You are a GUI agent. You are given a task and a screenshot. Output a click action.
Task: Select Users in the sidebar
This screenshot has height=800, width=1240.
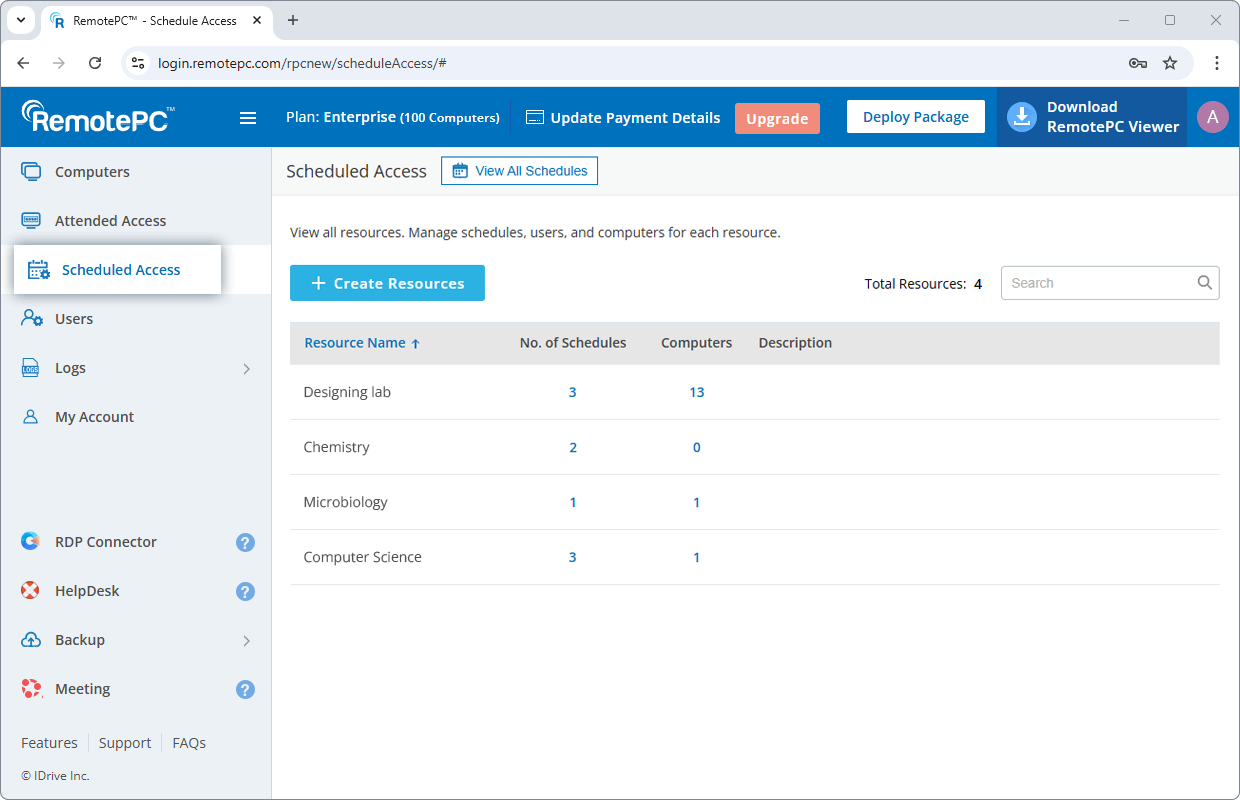click(x=74, y=319)
